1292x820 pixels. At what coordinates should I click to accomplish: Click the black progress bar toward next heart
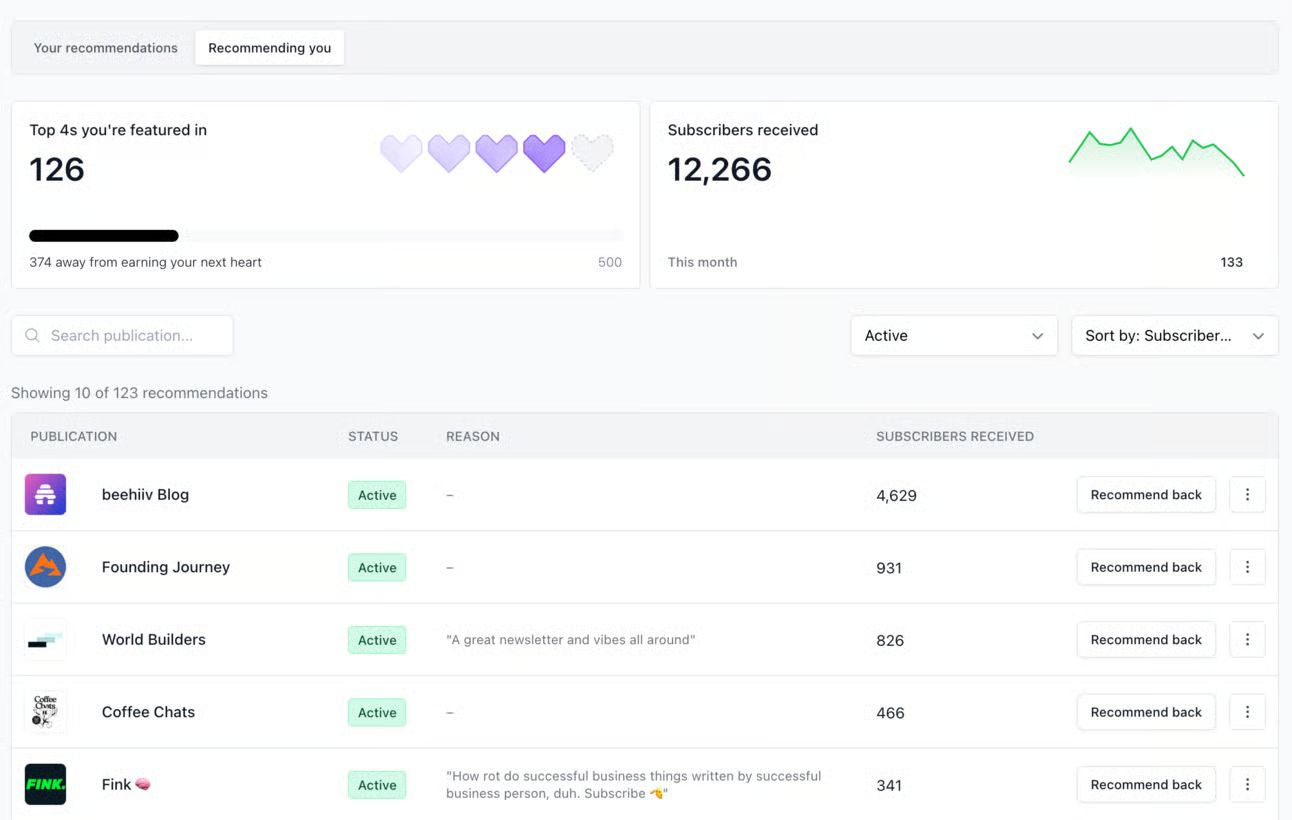104,236
